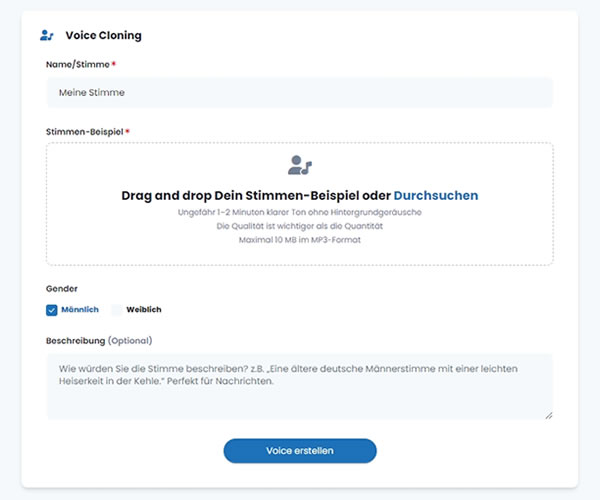Image resolution: width=600 pixels, height=500 pixels.
Task: Click the Stimmen-Beispiel drop zone area
Action: [x=299, y=252]
